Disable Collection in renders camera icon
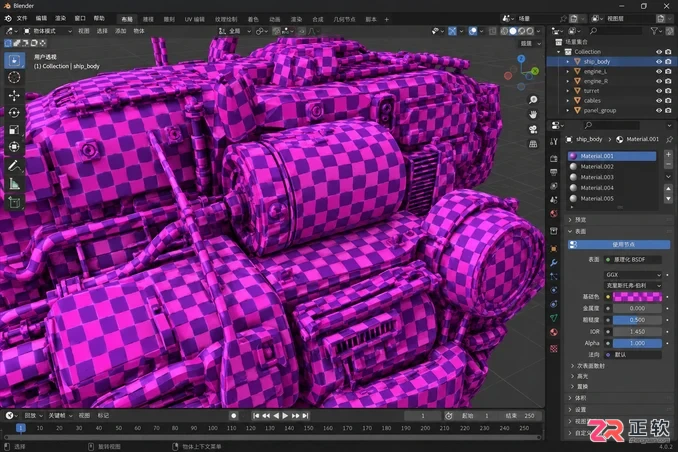This screenshot has height=452, width=678. [x=668, y=51]
